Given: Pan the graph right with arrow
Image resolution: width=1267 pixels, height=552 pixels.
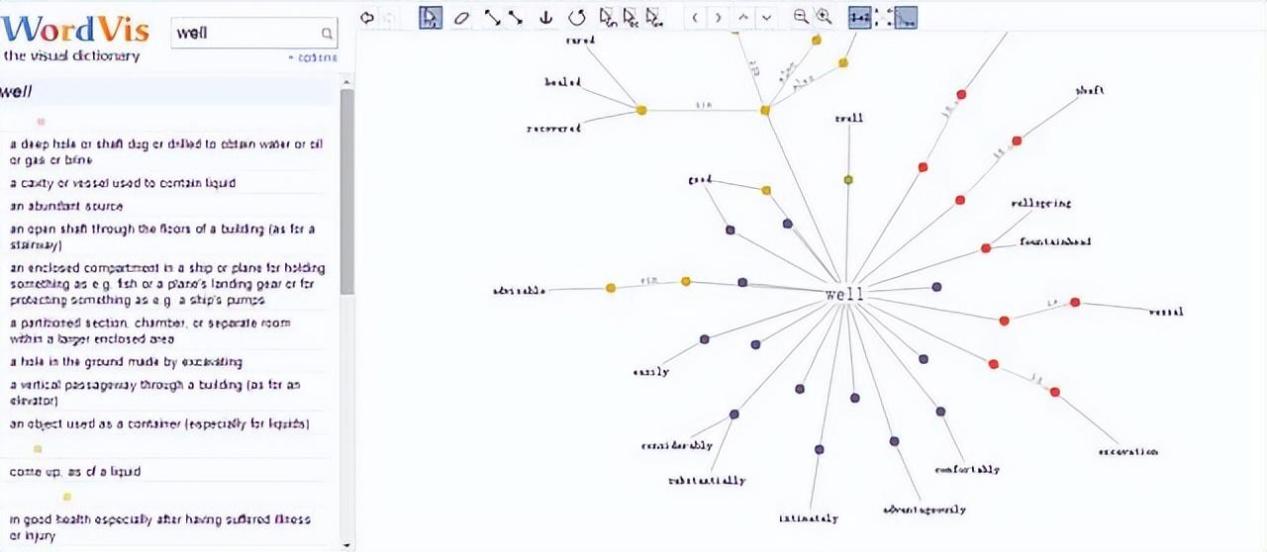Looking at the screenshot, I should pyautogui.click(x=718, y=17).
